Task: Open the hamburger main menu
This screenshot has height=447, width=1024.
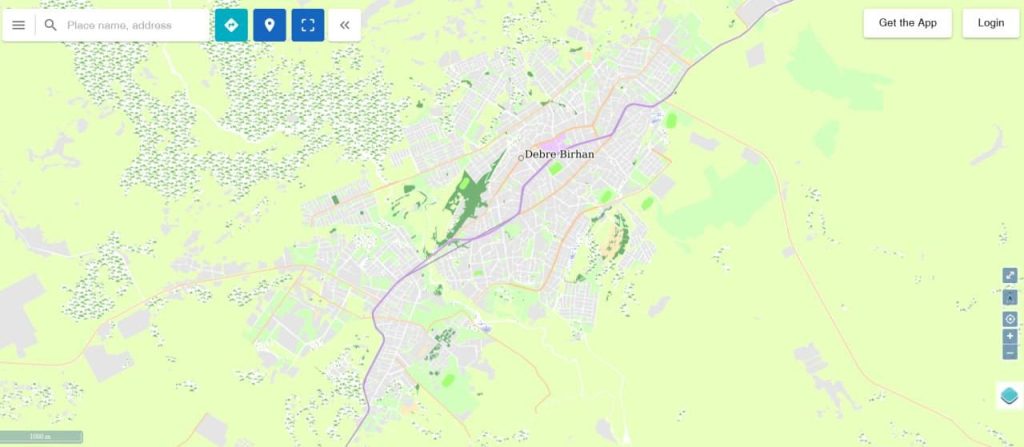Action: [18, 25]
